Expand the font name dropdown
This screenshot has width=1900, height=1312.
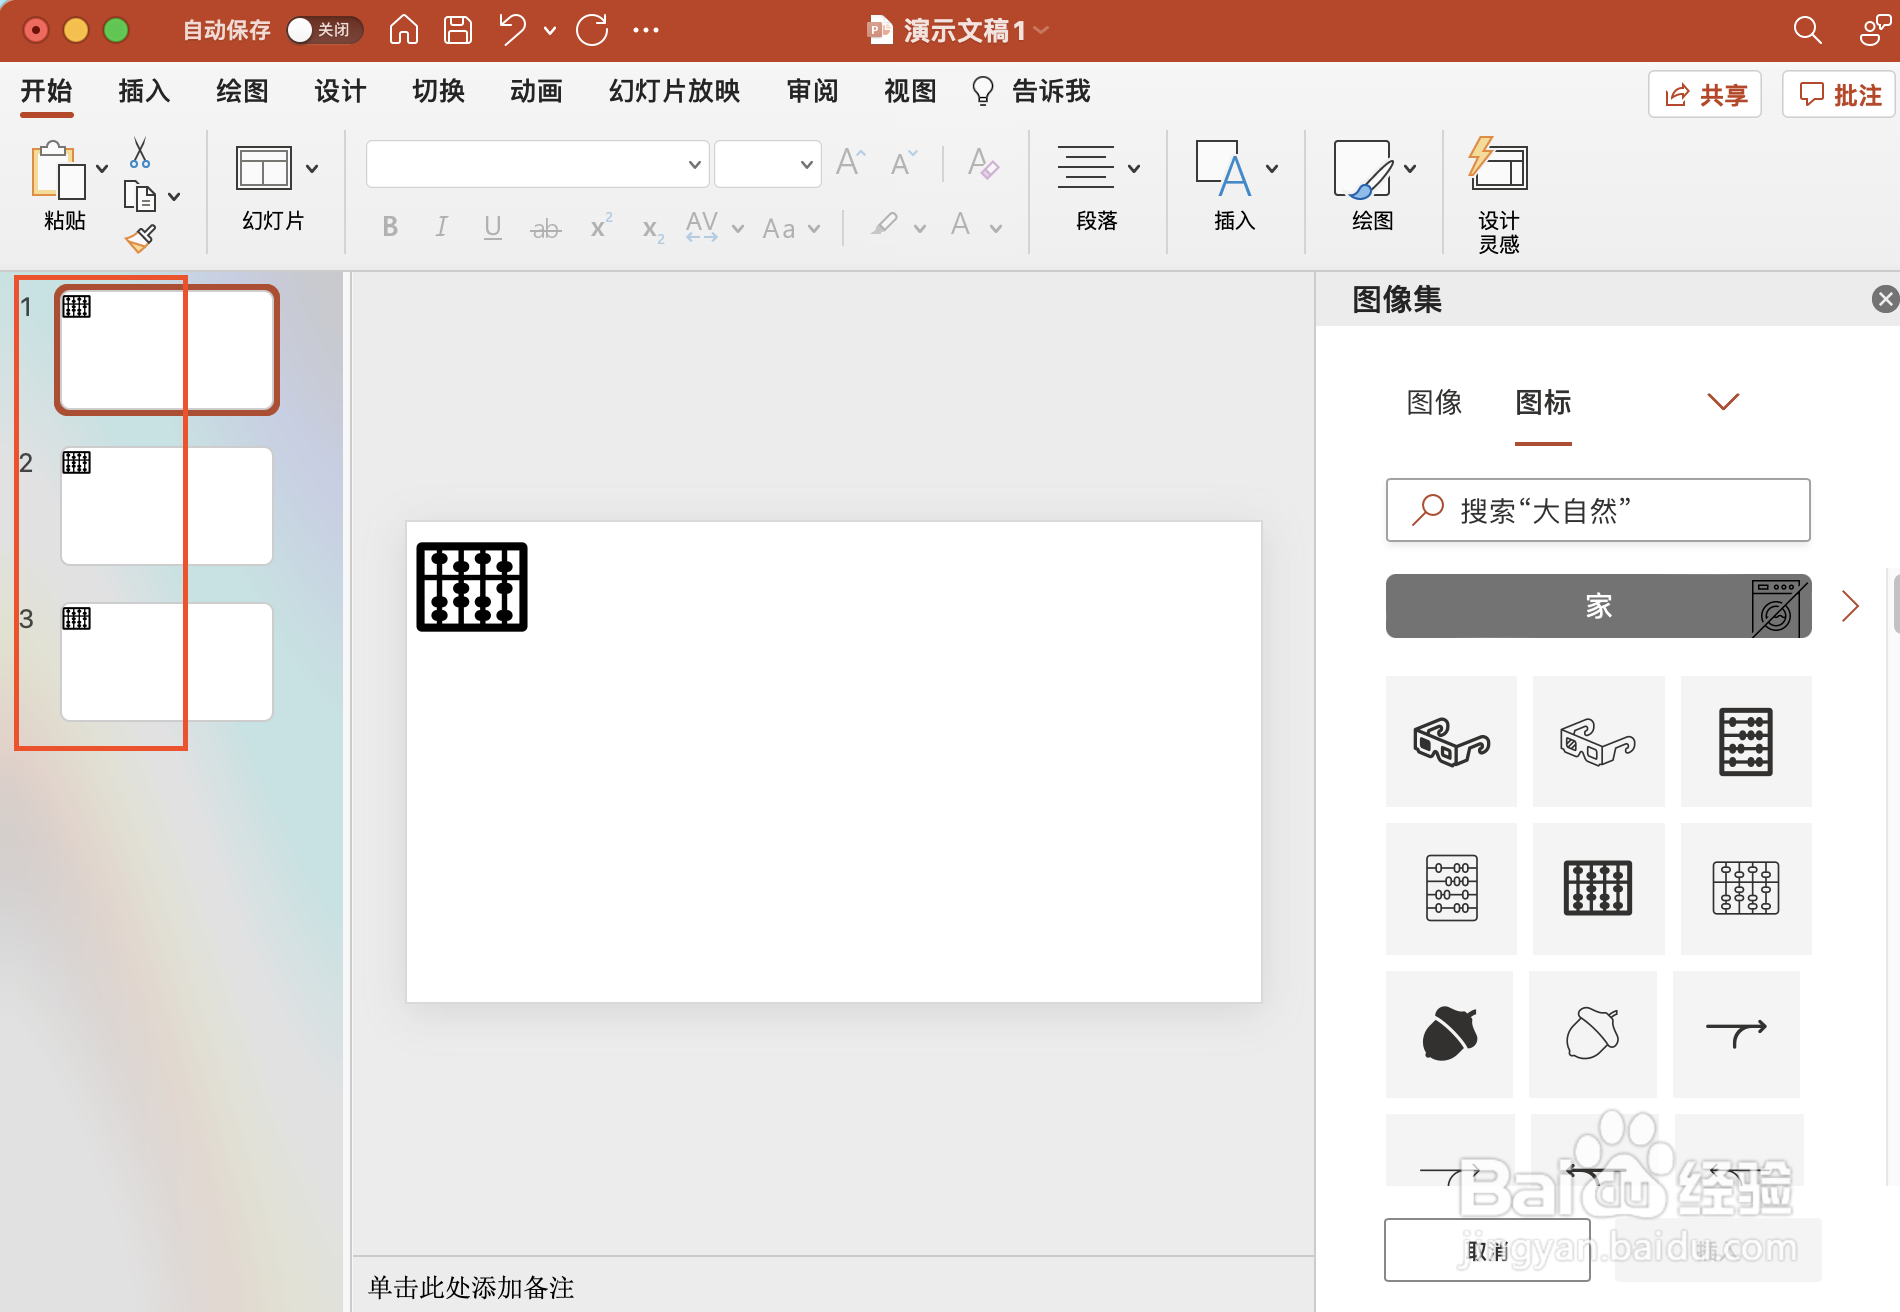693,163
